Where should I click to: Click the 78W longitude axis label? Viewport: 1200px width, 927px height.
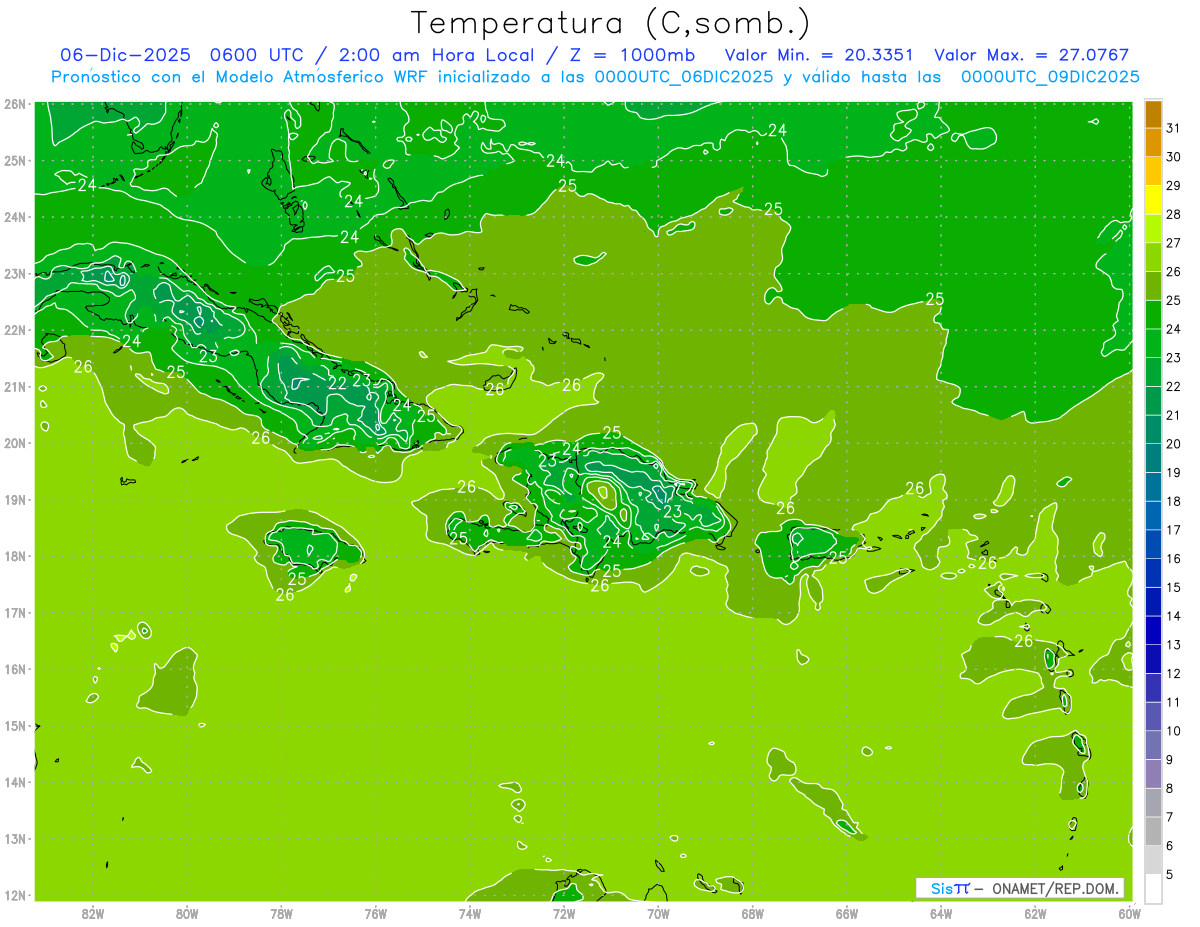click(x=281, y=913)
